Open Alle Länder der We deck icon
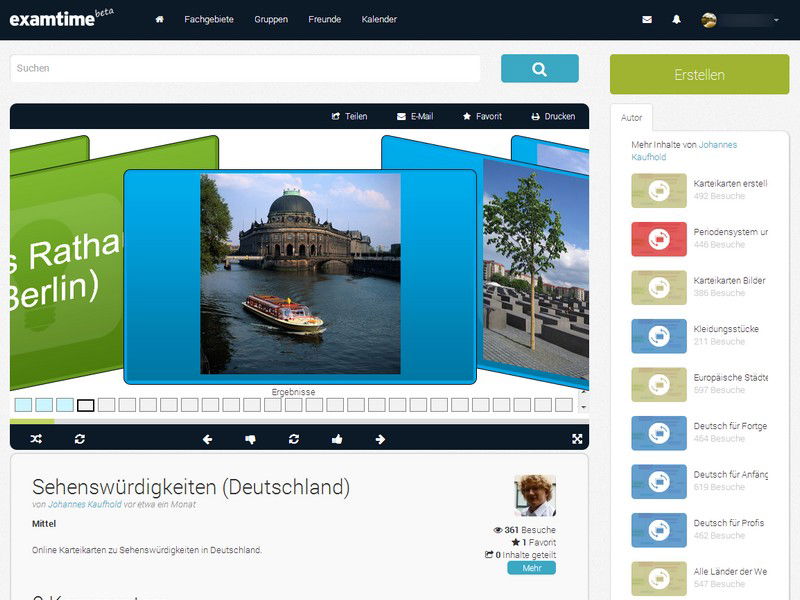The image size is (800, 600). point(659,578)
